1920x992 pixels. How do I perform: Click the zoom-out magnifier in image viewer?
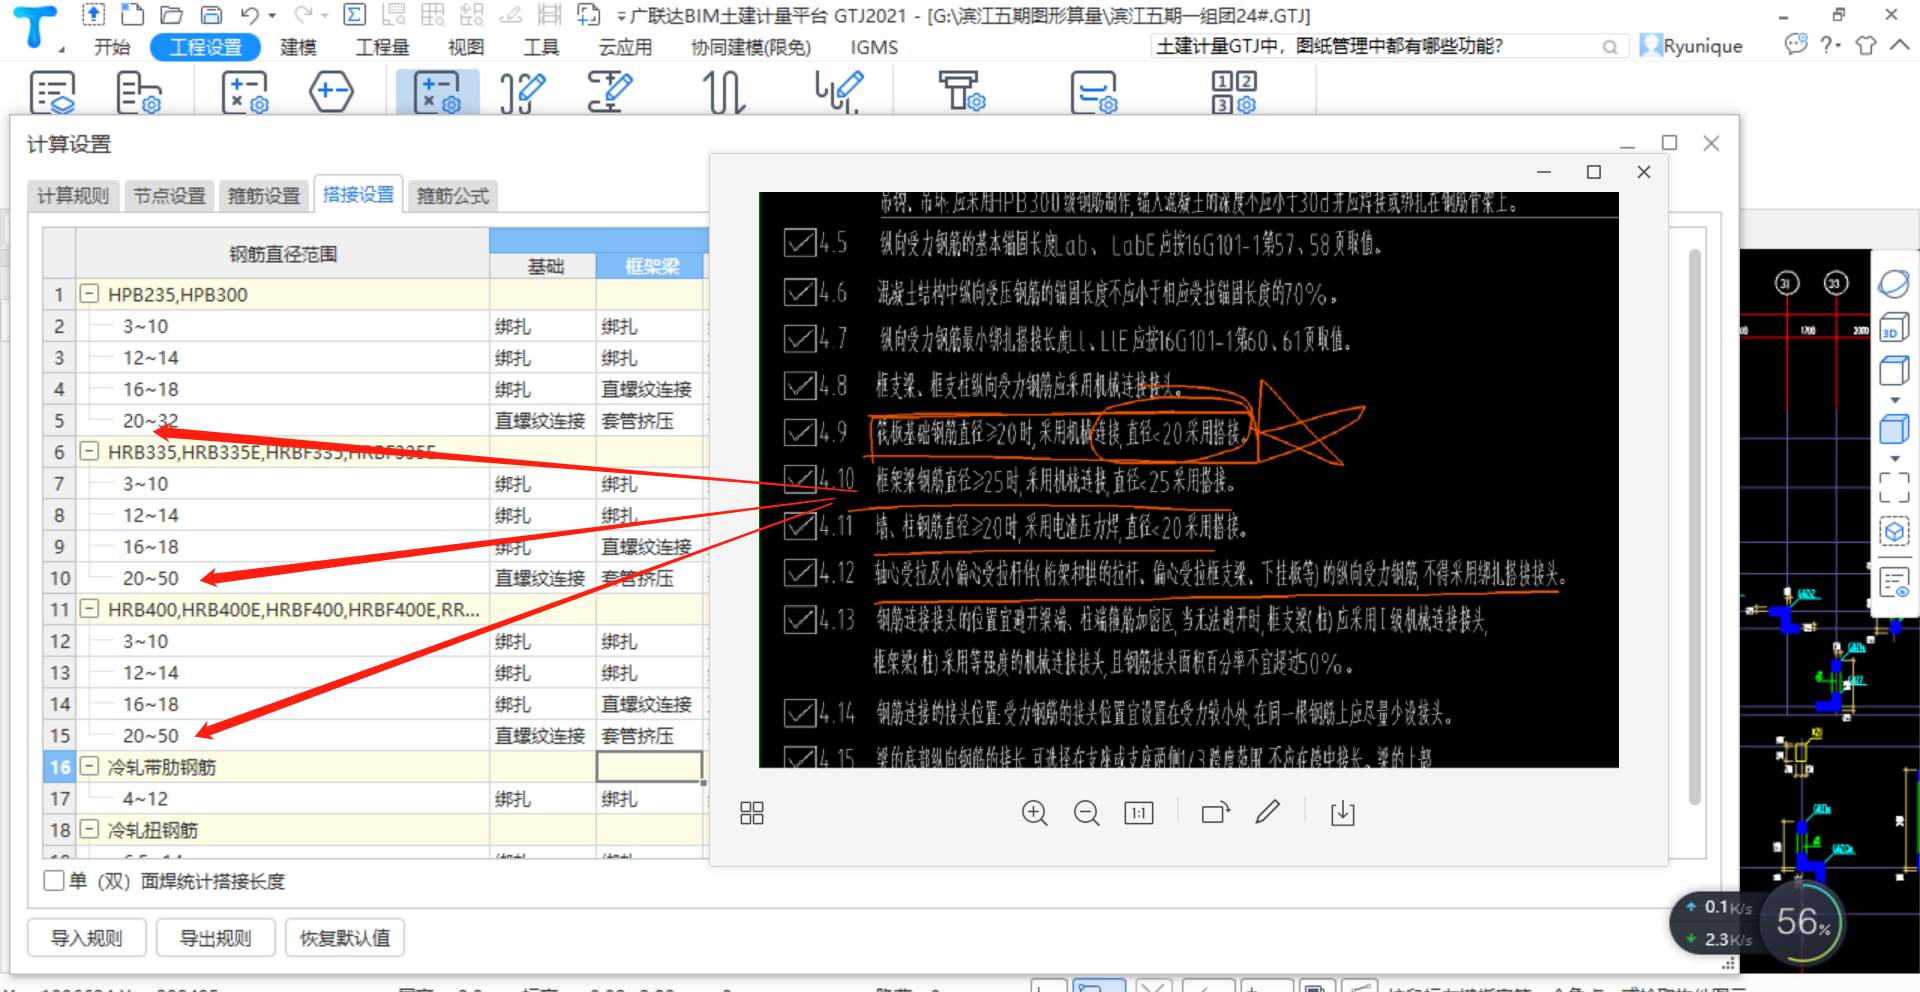point(1087,813)
